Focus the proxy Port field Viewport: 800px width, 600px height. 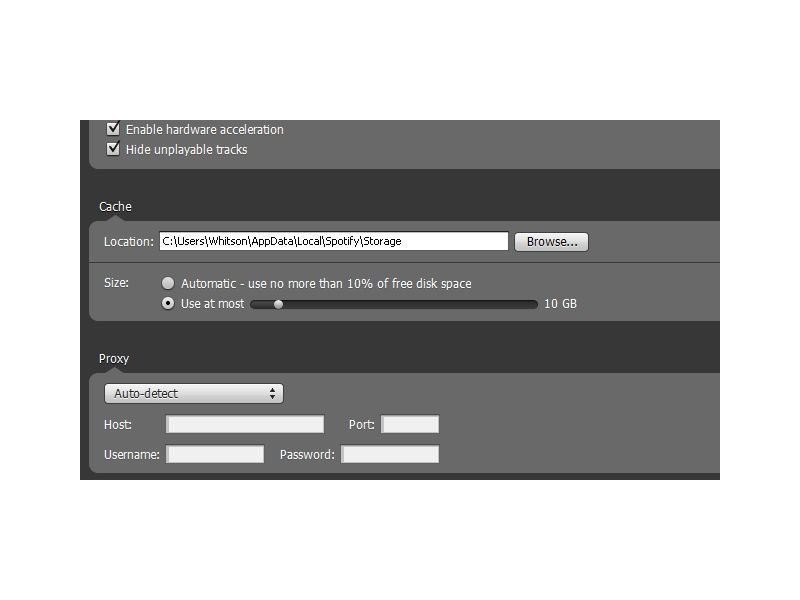point(410,424)
